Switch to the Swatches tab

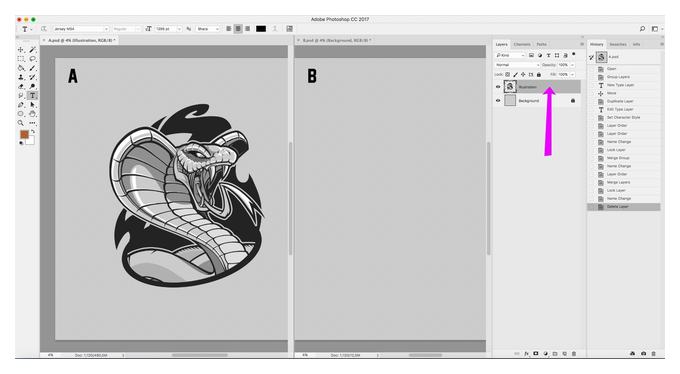618,44
